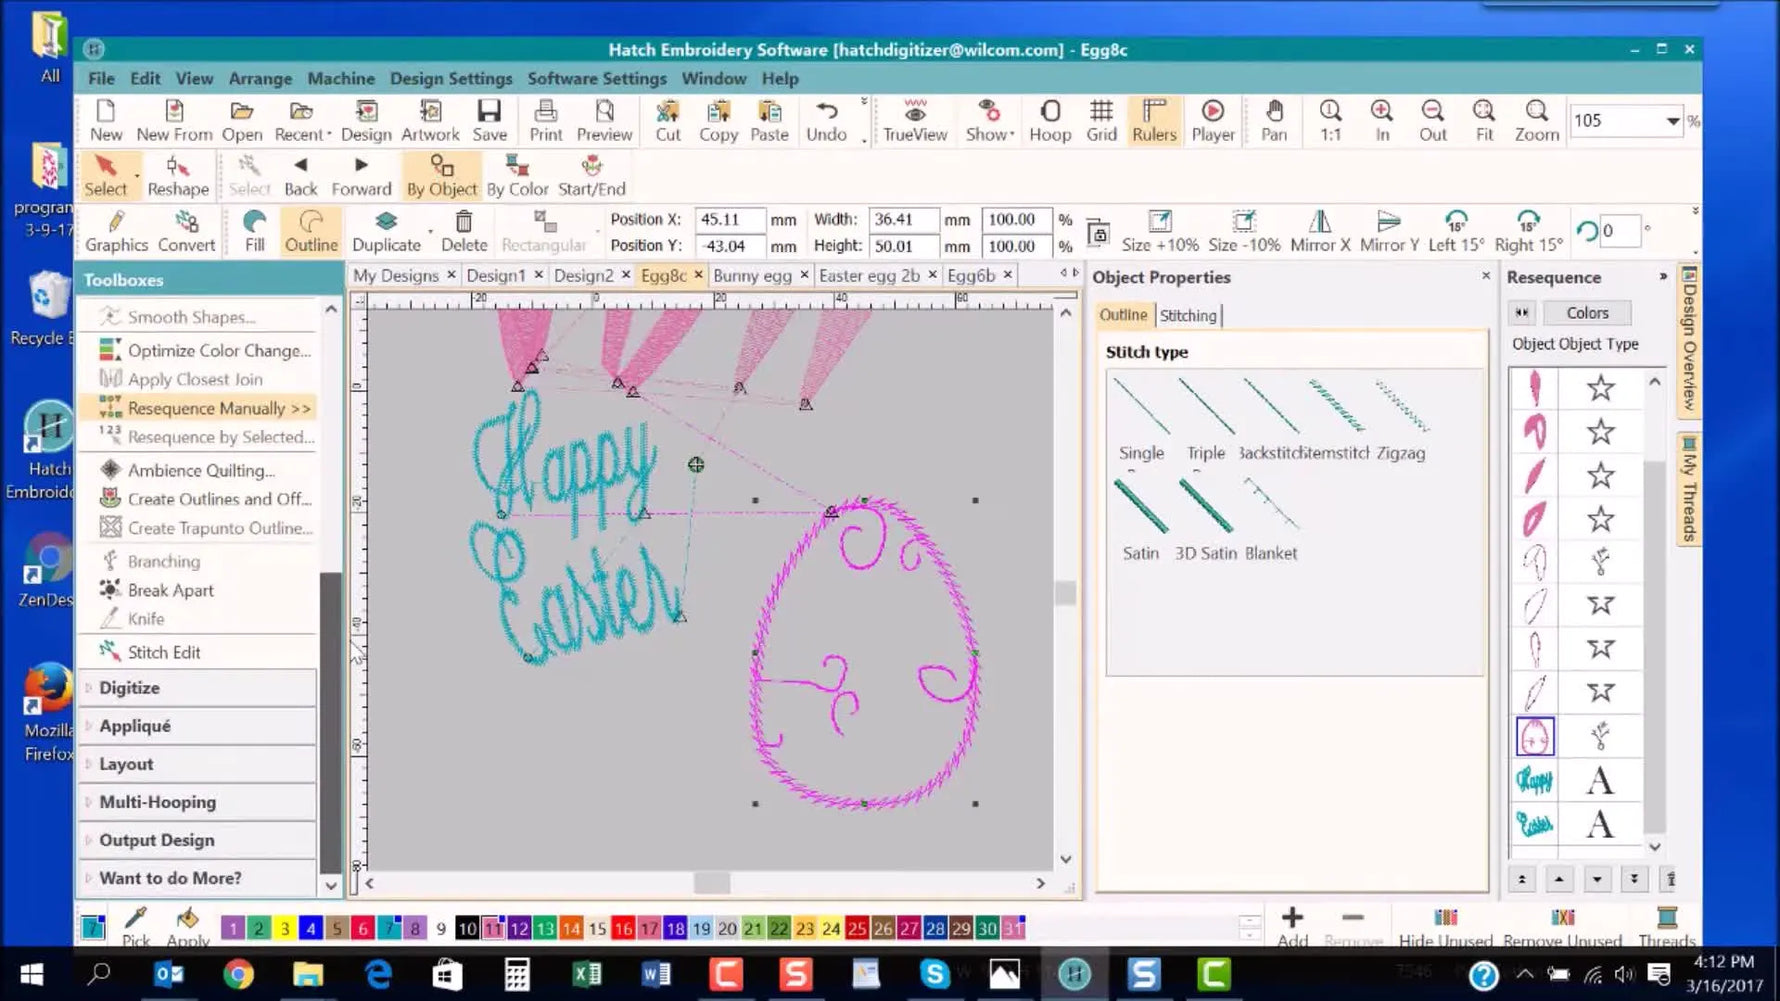Switch selection to By Color
Screen dimensions: 1780x1001
(x=517, y=176)
